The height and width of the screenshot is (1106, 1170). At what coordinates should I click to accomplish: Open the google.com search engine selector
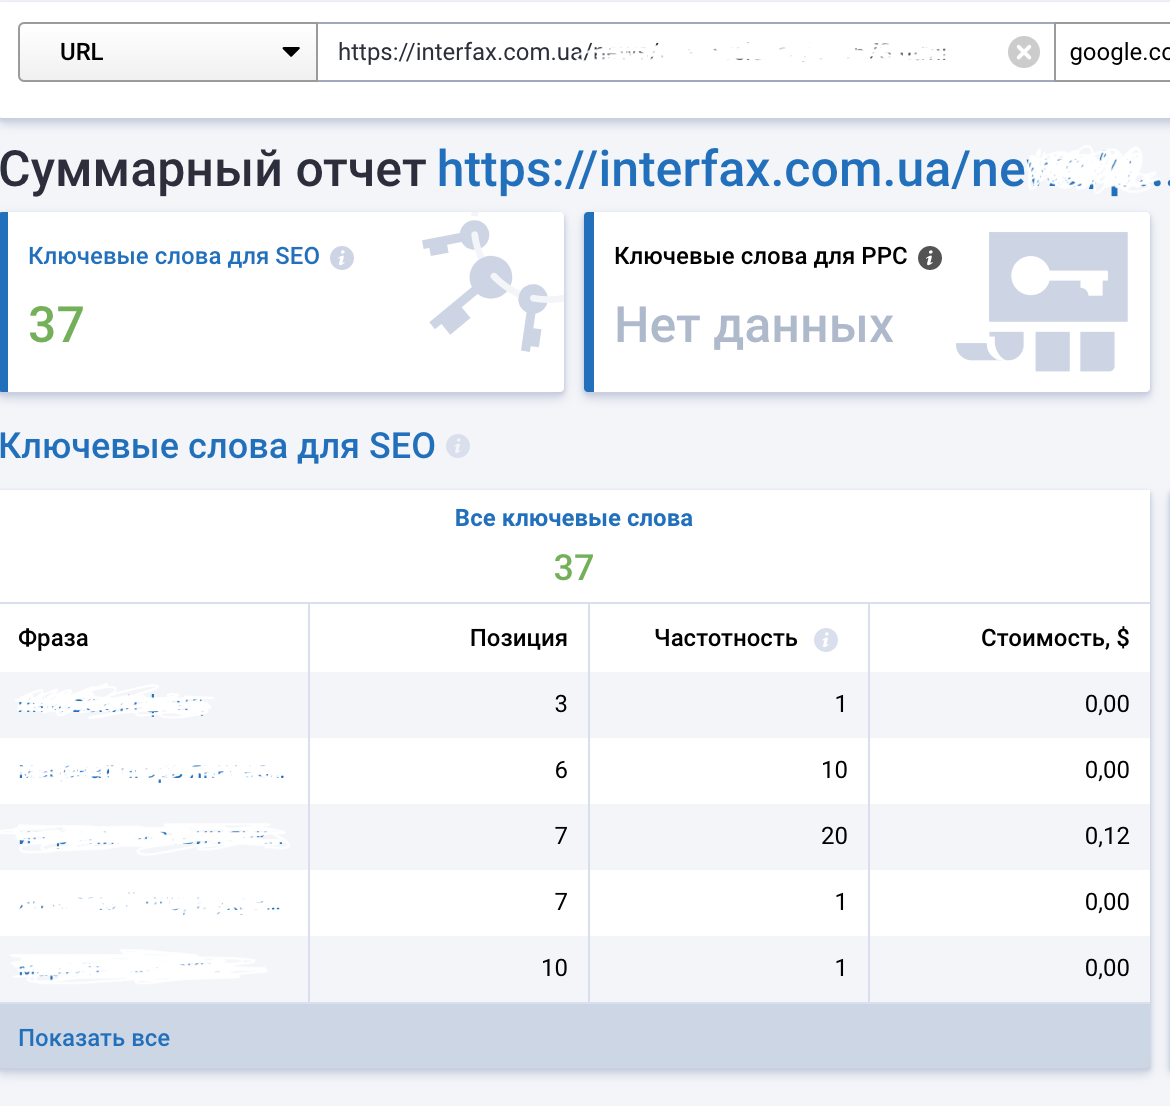pos(1113,52)
